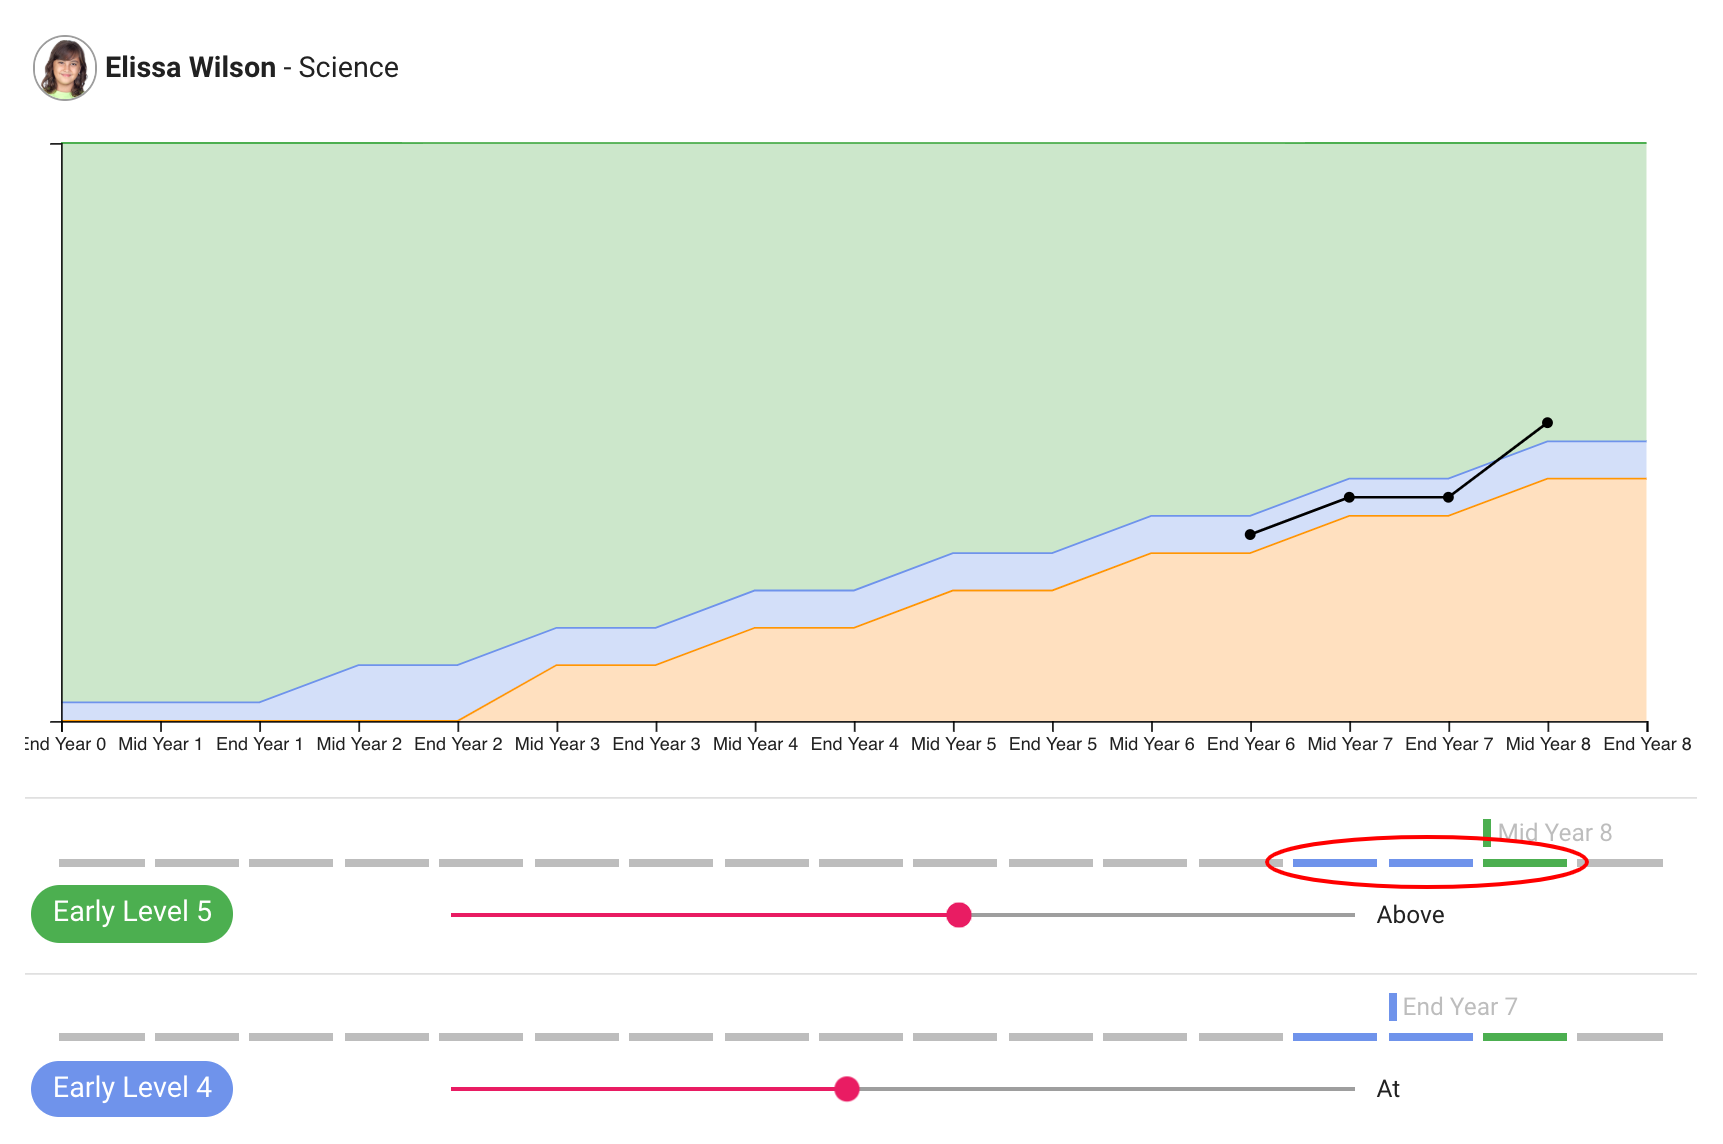Click the Early Level 5 badge
The width and height of the screenshot is (1723, 1144).
coord(132,913)
